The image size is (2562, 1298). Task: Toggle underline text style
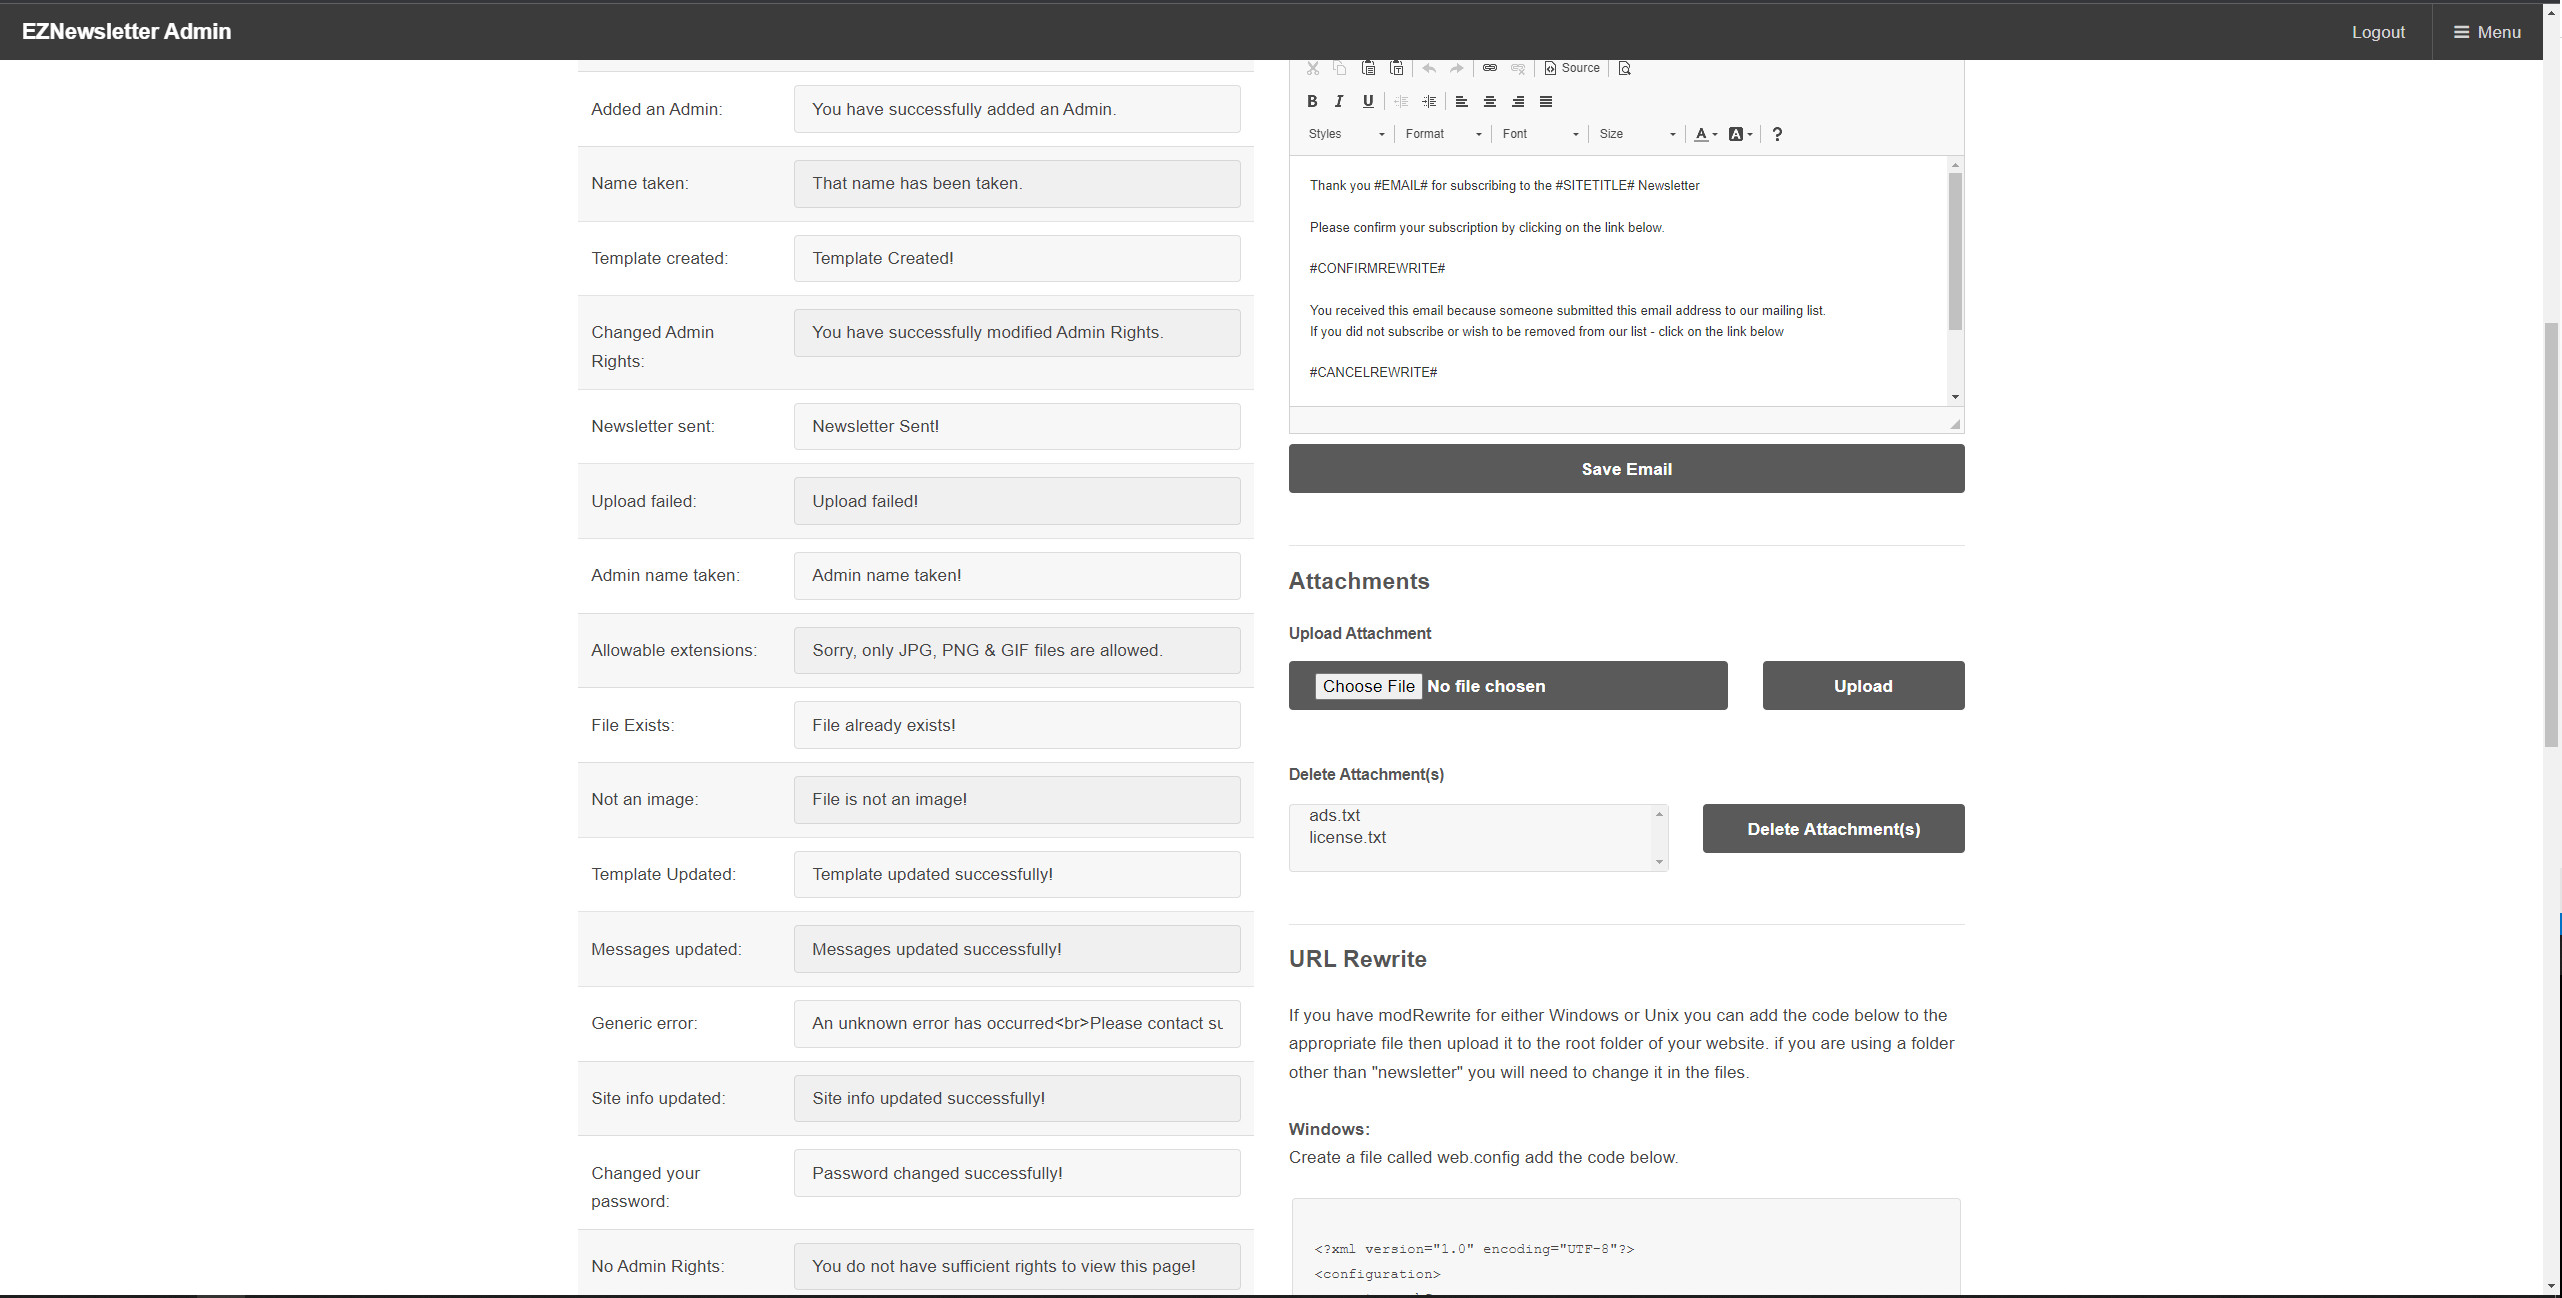(x=1368, y=101)
